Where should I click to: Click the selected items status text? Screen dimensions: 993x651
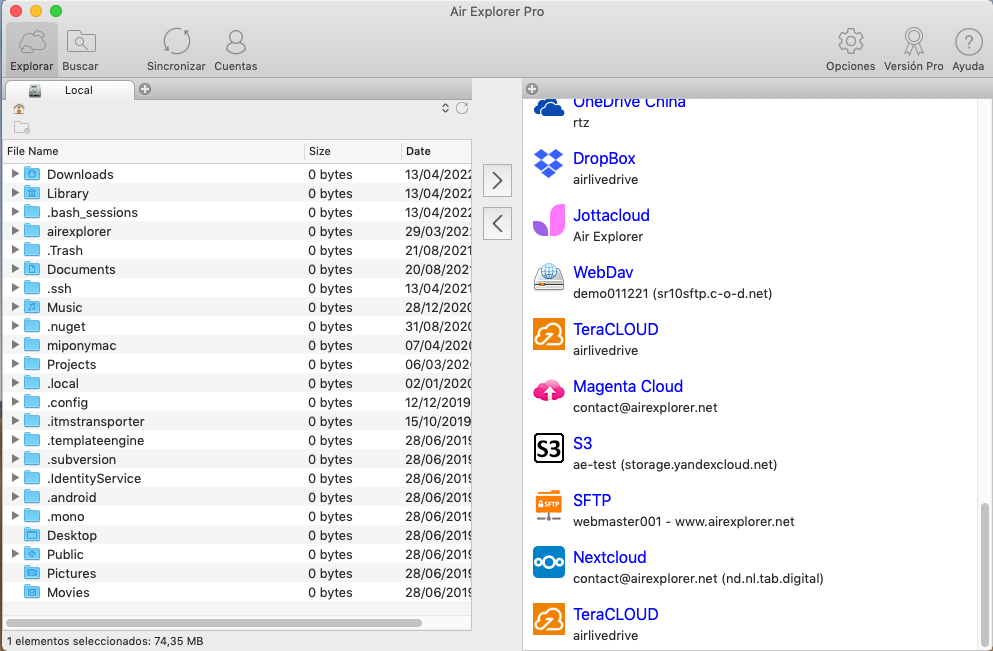pyautogui.click(x=105, y=642)
